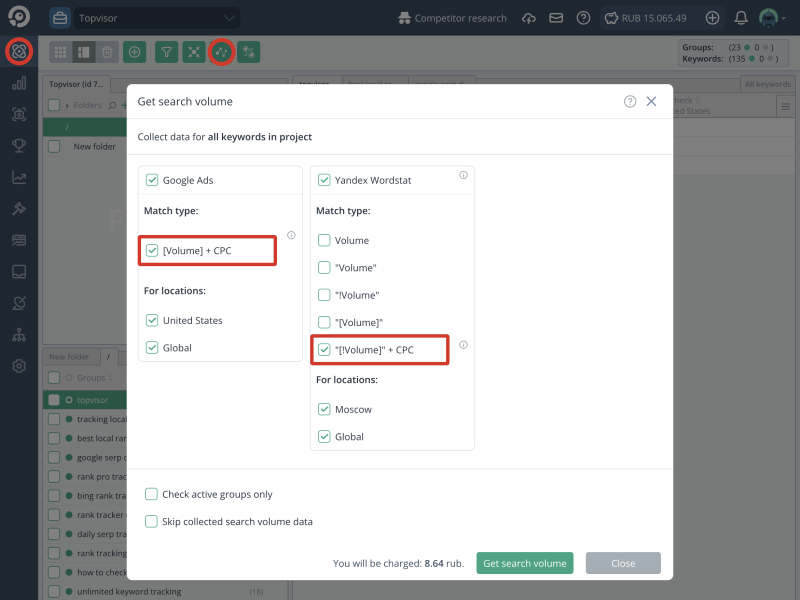Check the Skip collected search volume data option
The image size is (800, 600).
tap(151, 521)
